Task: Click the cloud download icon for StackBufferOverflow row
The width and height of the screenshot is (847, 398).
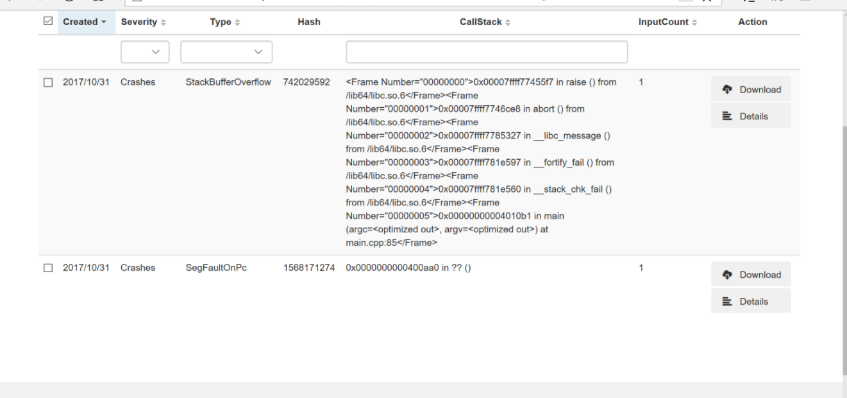Action: pos(727,89)
